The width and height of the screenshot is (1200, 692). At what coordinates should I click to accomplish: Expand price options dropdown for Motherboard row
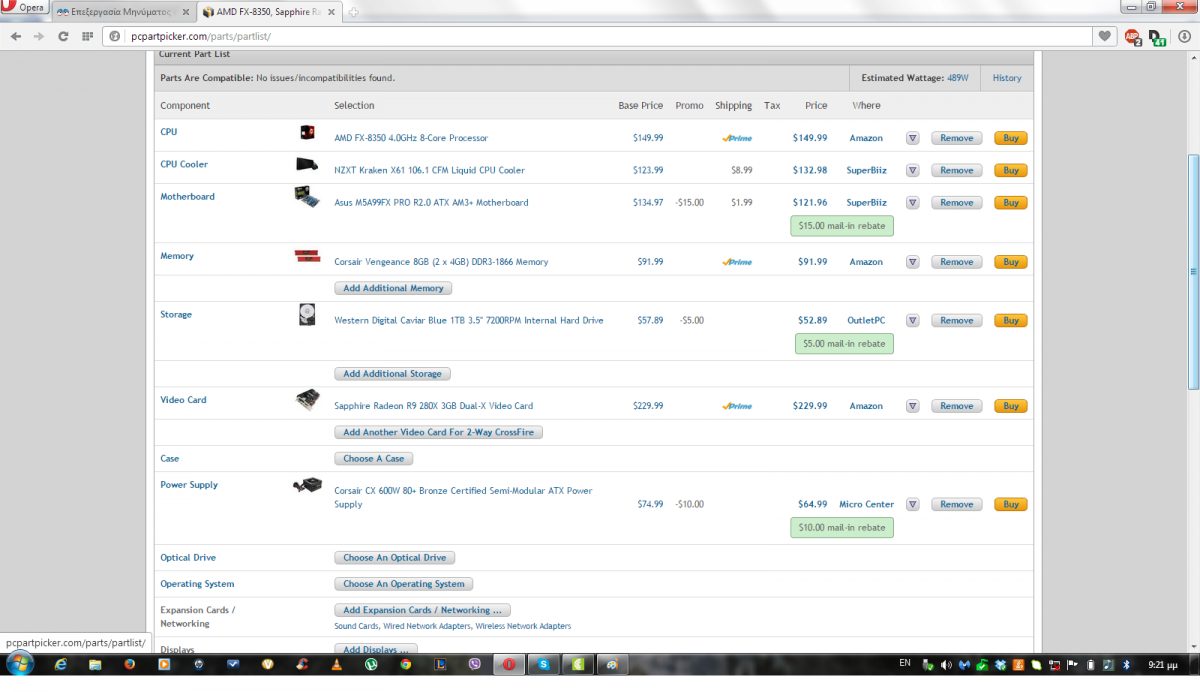pyautogui.click(x=912, y=202)
